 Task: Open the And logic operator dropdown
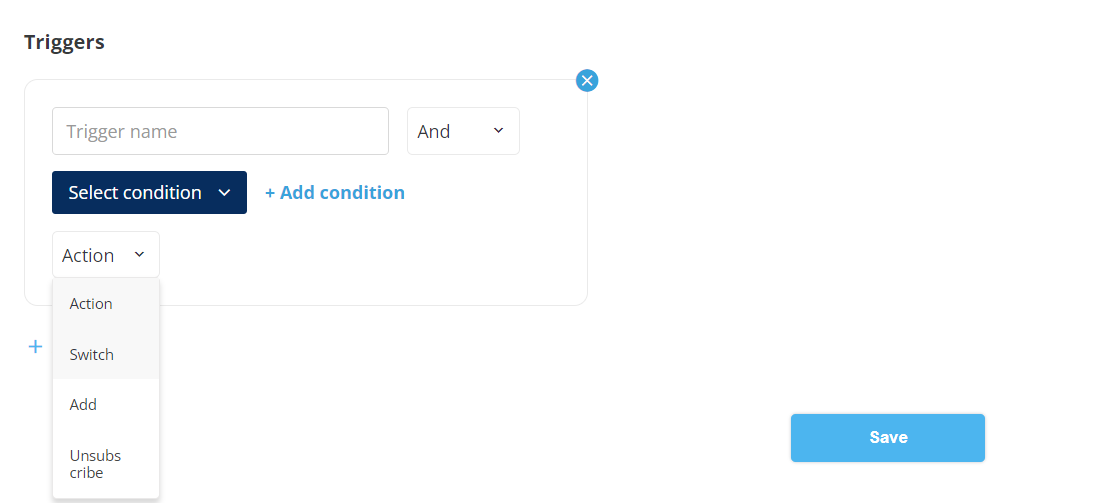point(463,131)
